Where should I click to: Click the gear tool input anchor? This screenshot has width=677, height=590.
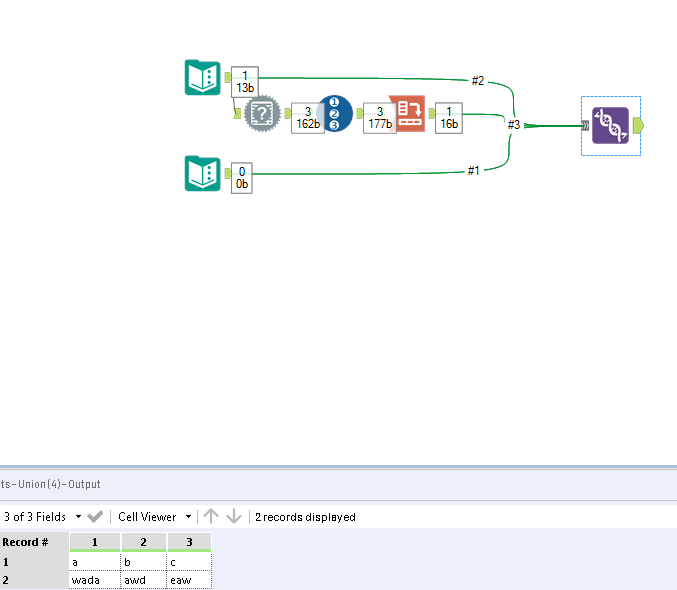click(237, 114)
